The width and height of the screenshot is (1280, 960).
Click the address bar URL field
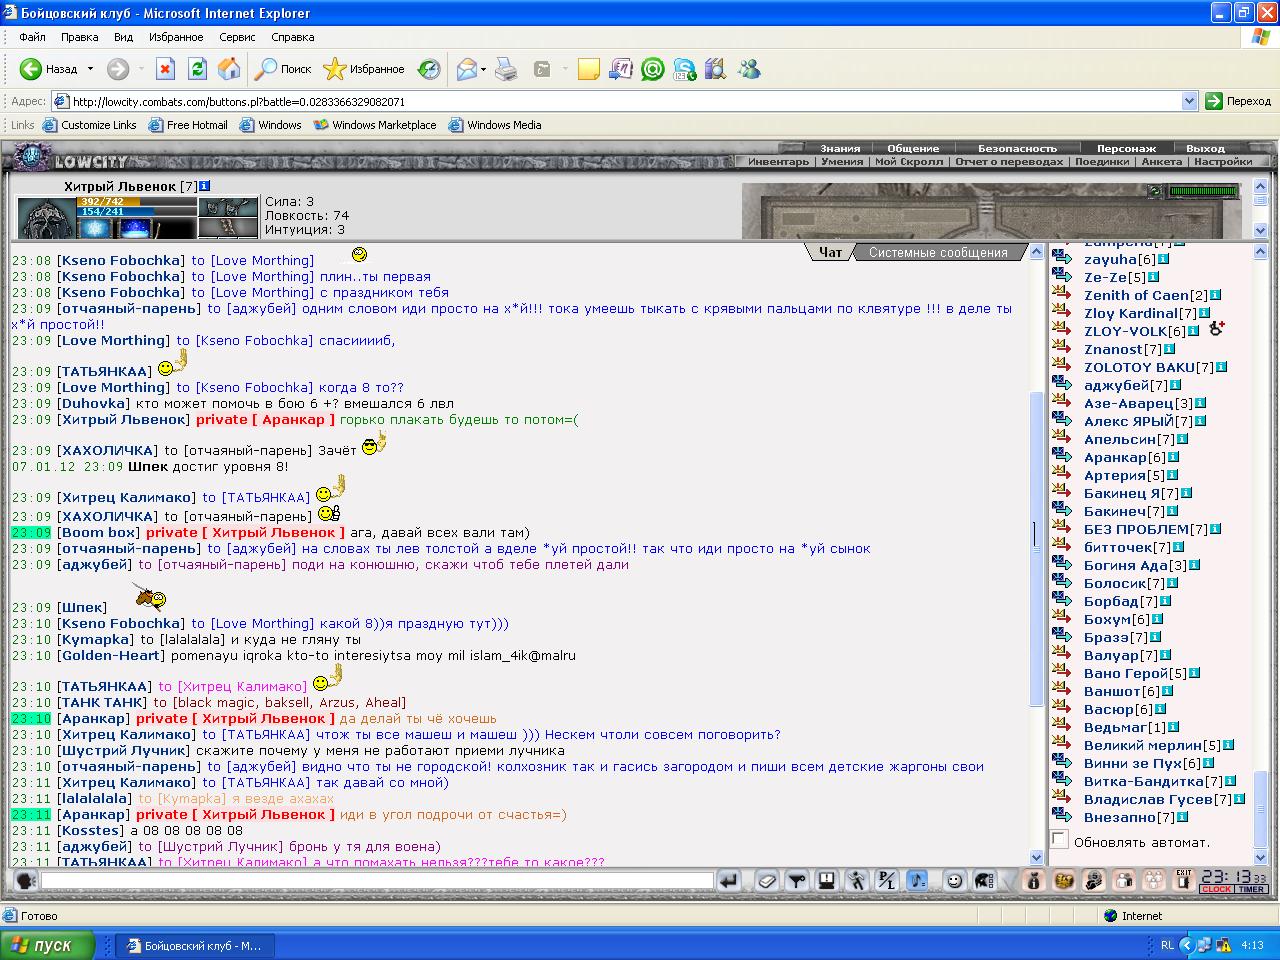tap(624, 101)
